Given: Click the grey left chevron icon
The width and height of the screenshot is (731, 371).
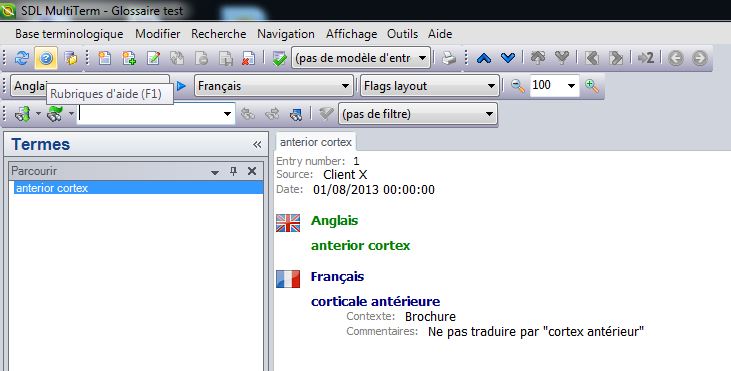Looking at the screenshot, I should pyautogui.click(x=592, y=58).
